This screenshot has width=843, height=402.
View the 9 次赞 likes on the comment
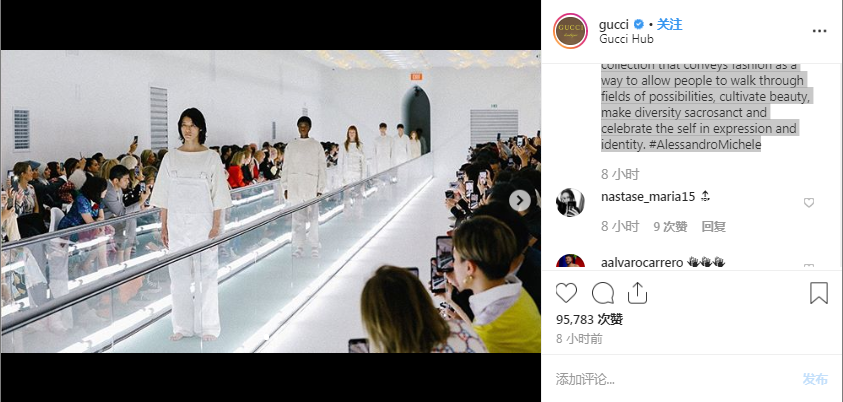[670, 226]
